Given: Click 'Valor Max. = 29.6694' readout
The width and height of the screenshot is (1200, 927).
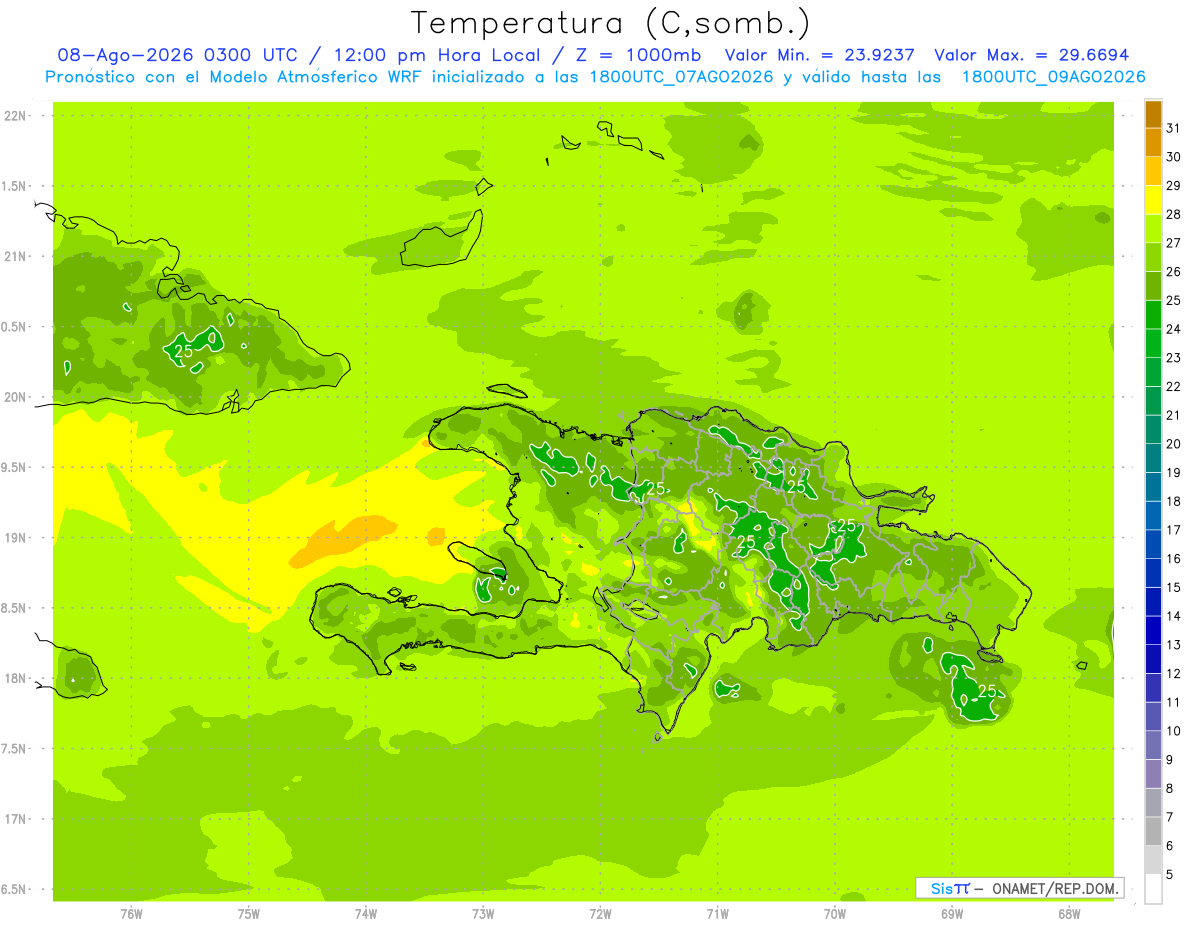Looking at the screenshot, I should (x=1031, y=56).
